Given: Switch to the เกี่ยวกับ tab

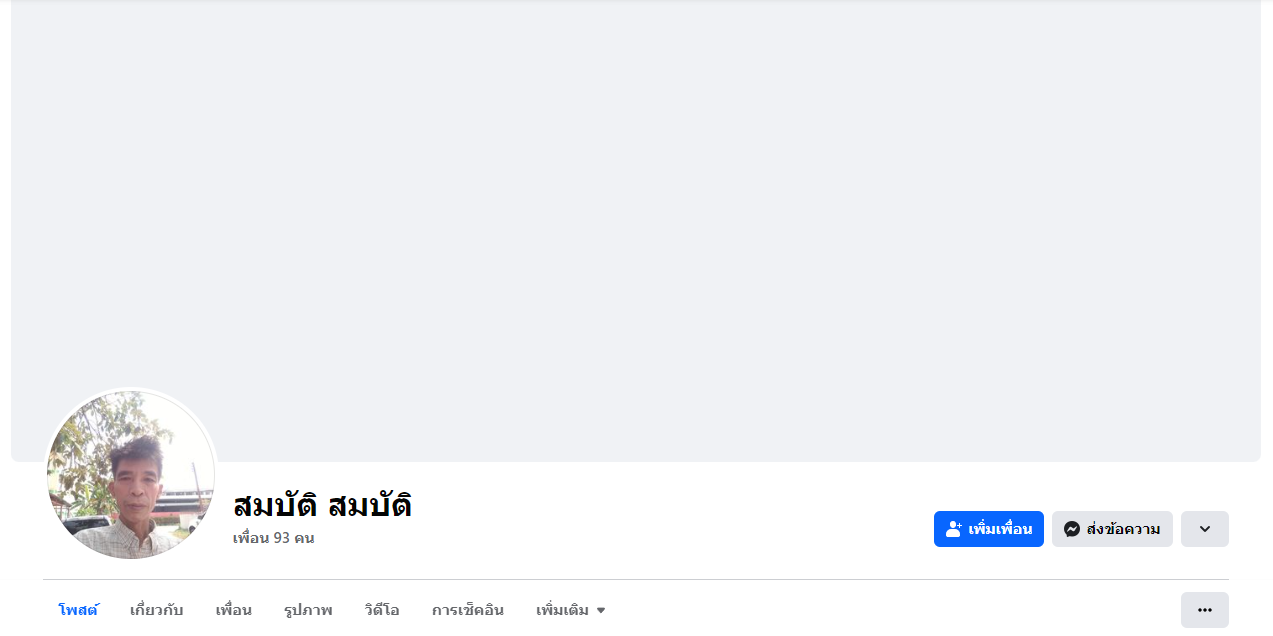Looking at the screenshot, I should (156, 610).
